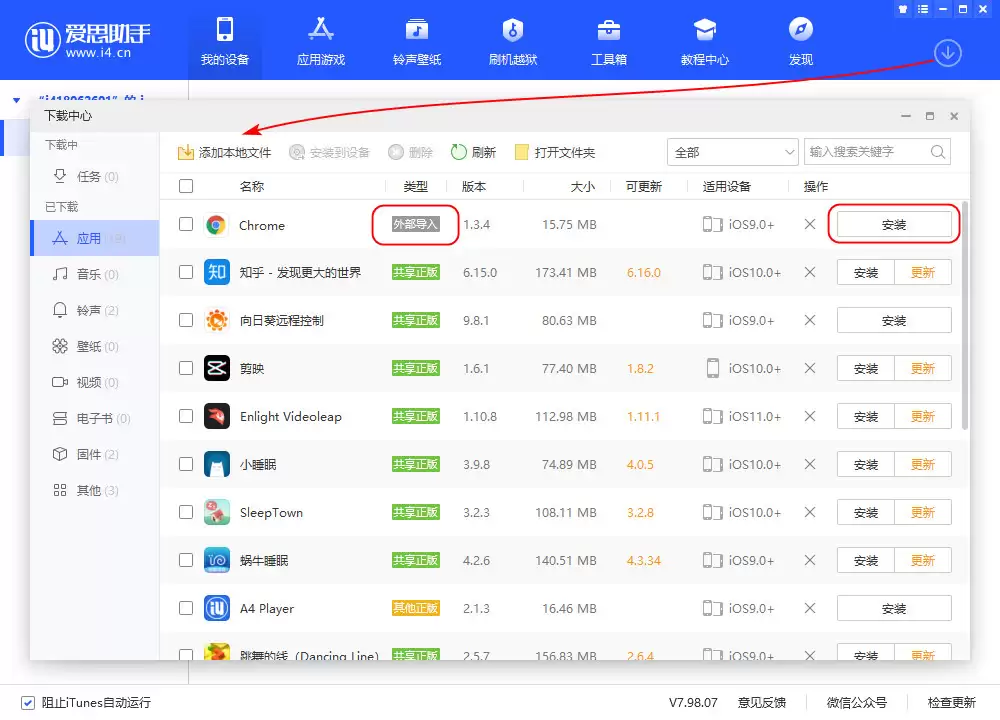Screen dimensions: 1000x720
Task: Delete the 知乎 entry with X
Action: 810,272
